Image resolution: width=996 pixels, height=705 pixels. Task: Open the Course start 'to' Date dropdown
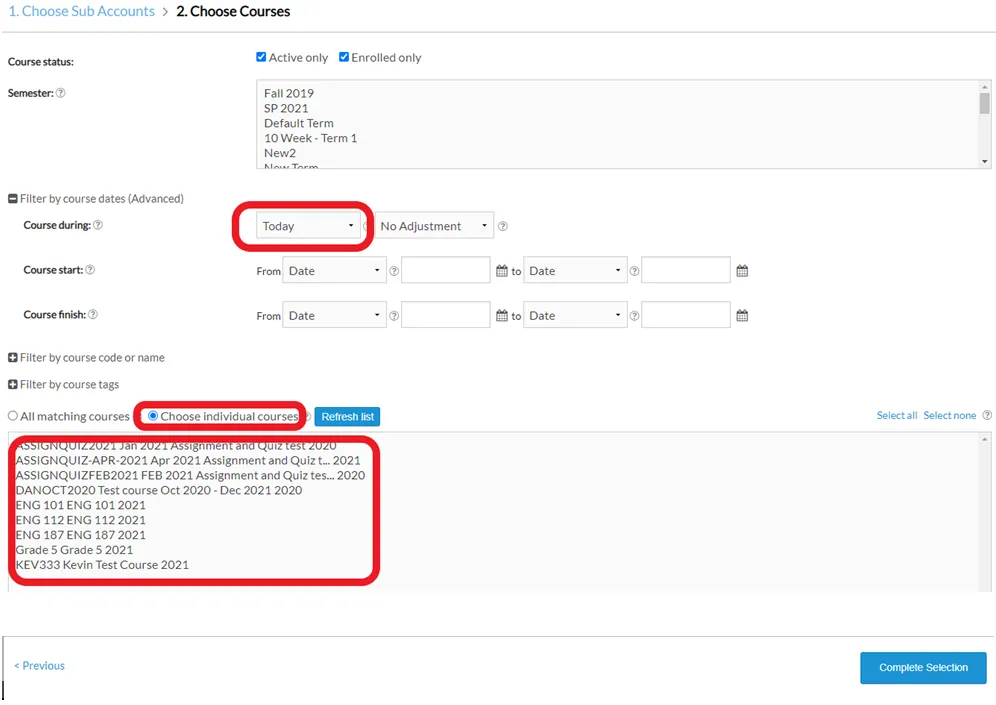575,271
